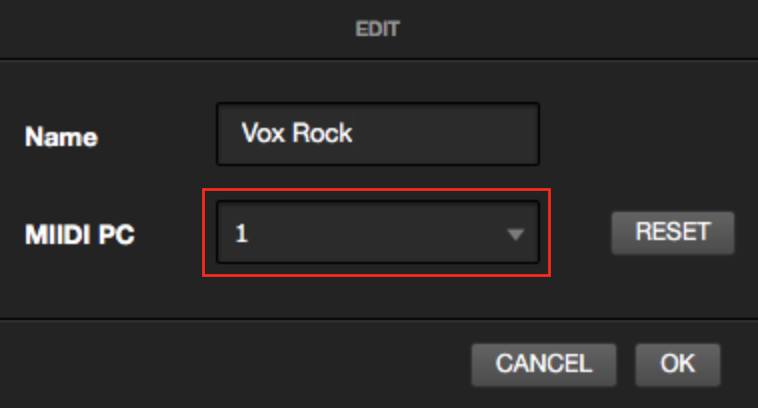Focus the empty space after Vox Rock
This screenshot has width=758, height=408.
pos(445,134)
